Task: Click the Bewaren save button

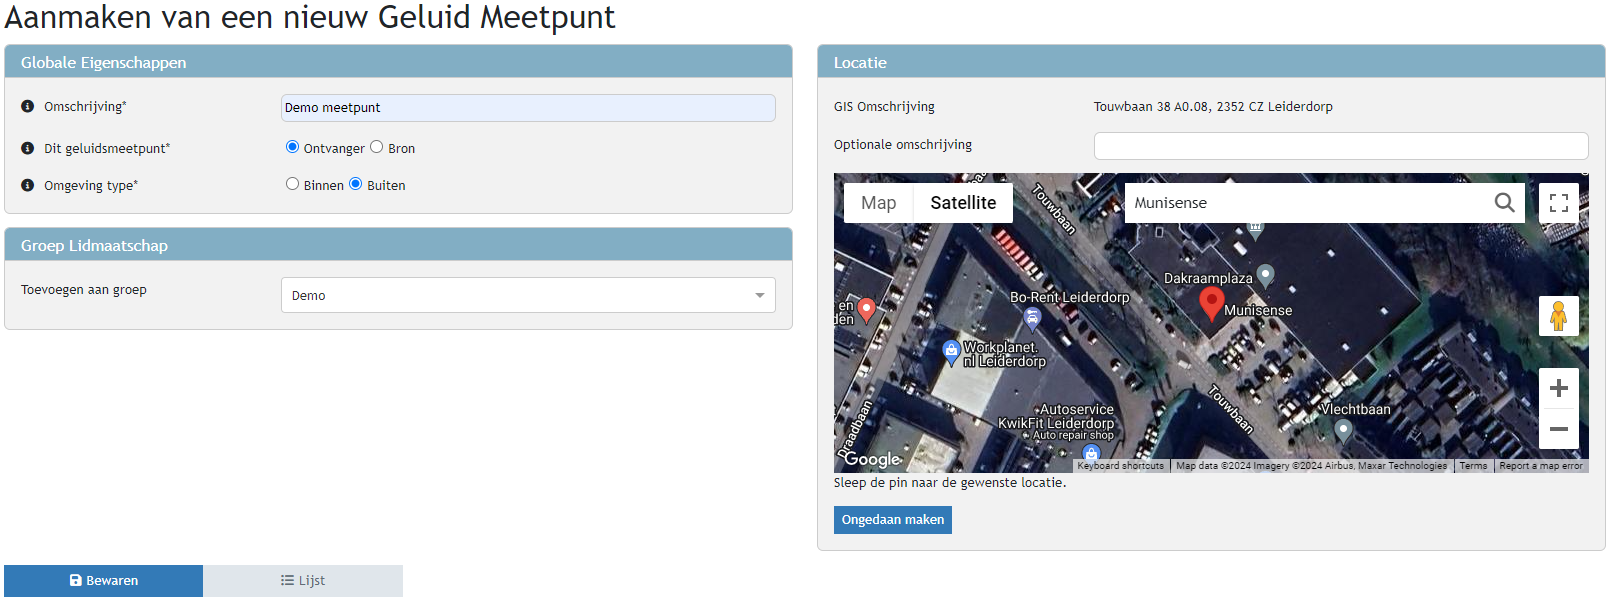Action: [104, 581]
